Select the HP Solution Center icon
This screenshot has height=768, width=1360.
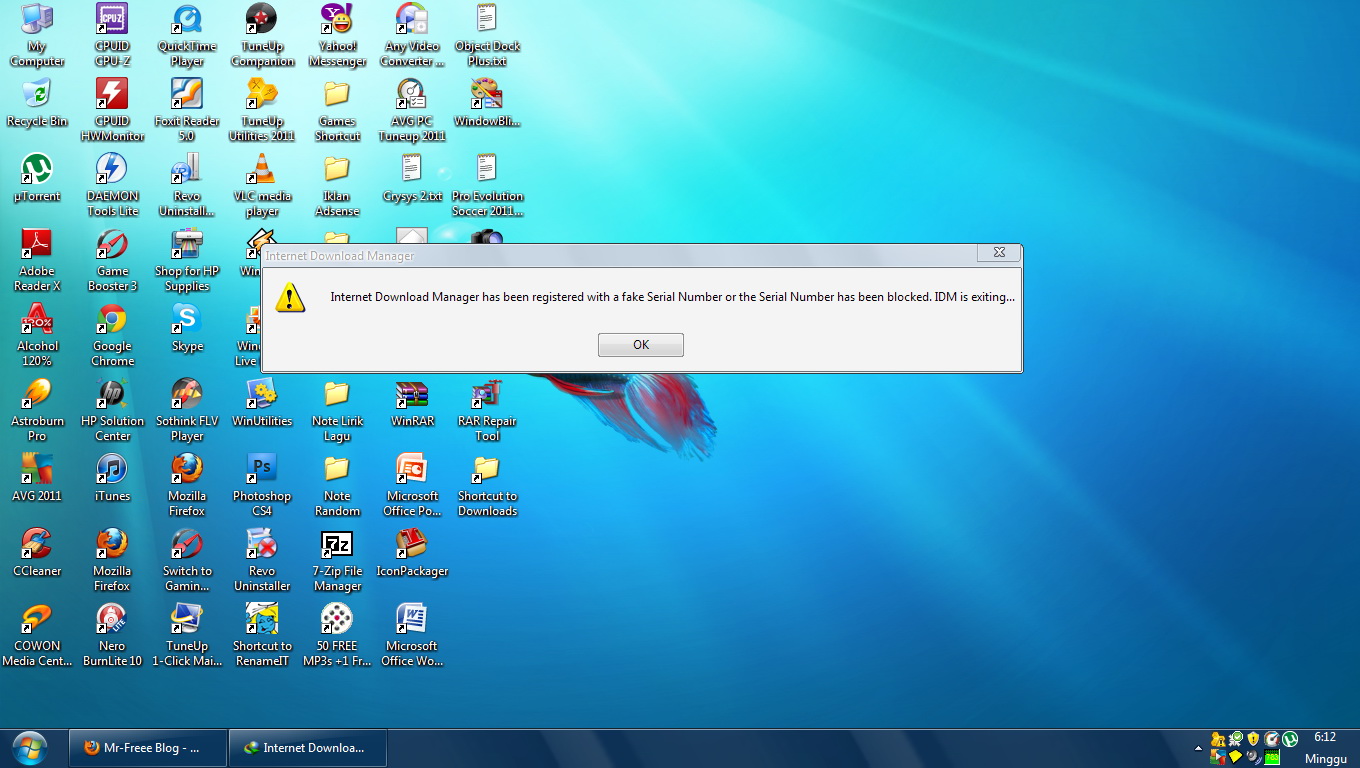coord(112,410)
